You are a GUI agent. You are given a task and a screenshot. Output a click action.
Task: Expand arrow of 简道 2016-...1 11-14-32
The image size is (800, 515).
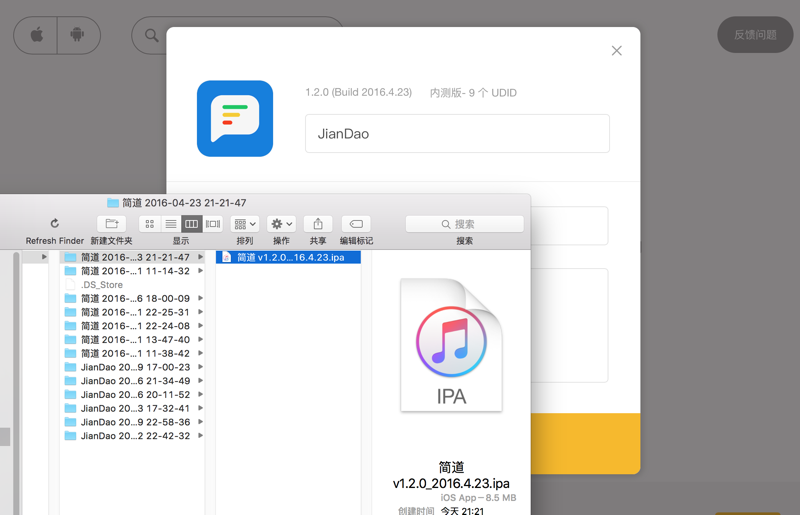click(201, 271)
